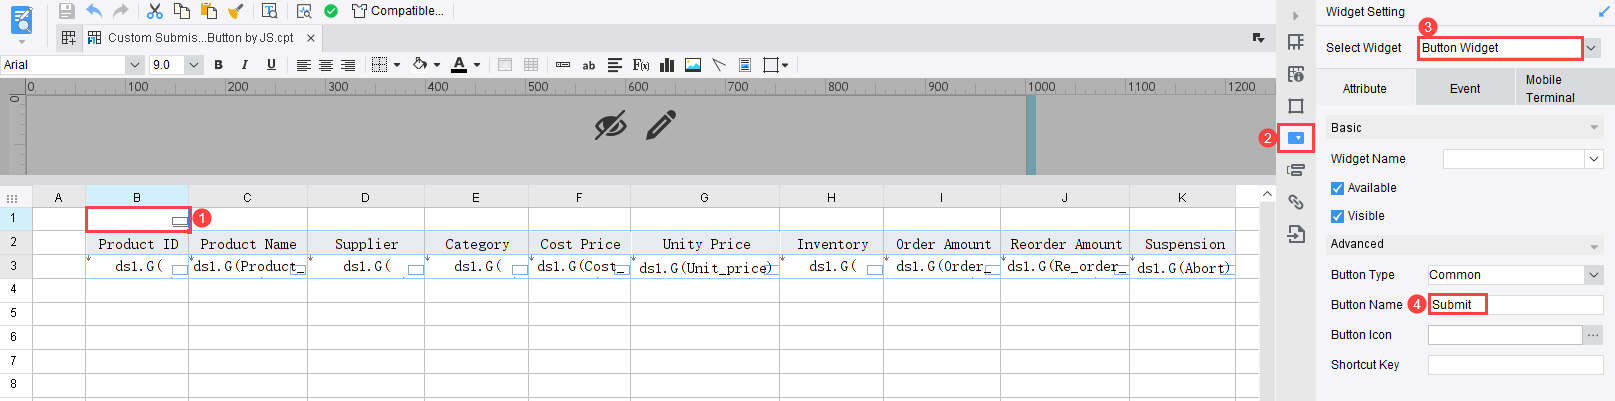
Task: Align cell text right
Action: 348,65
